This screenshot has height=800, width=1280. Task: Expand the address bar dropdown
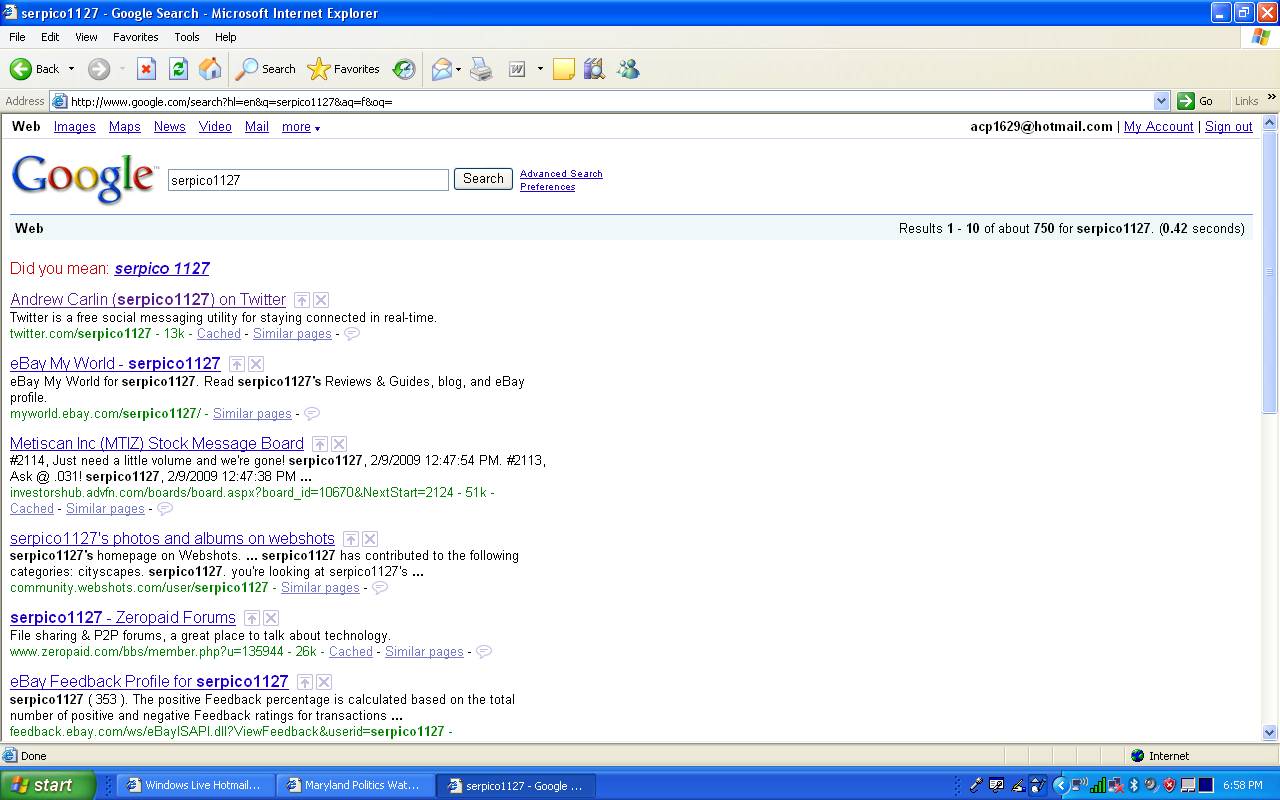[x=1161, y=101]
